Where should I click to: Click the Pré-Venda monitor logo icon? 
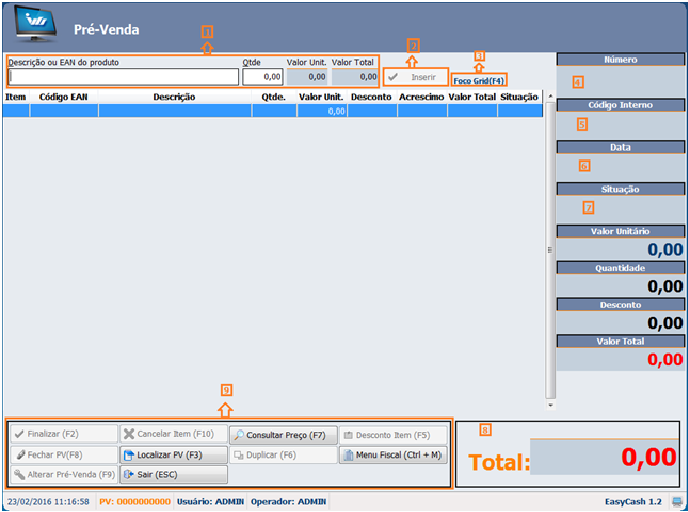point(35,25)
